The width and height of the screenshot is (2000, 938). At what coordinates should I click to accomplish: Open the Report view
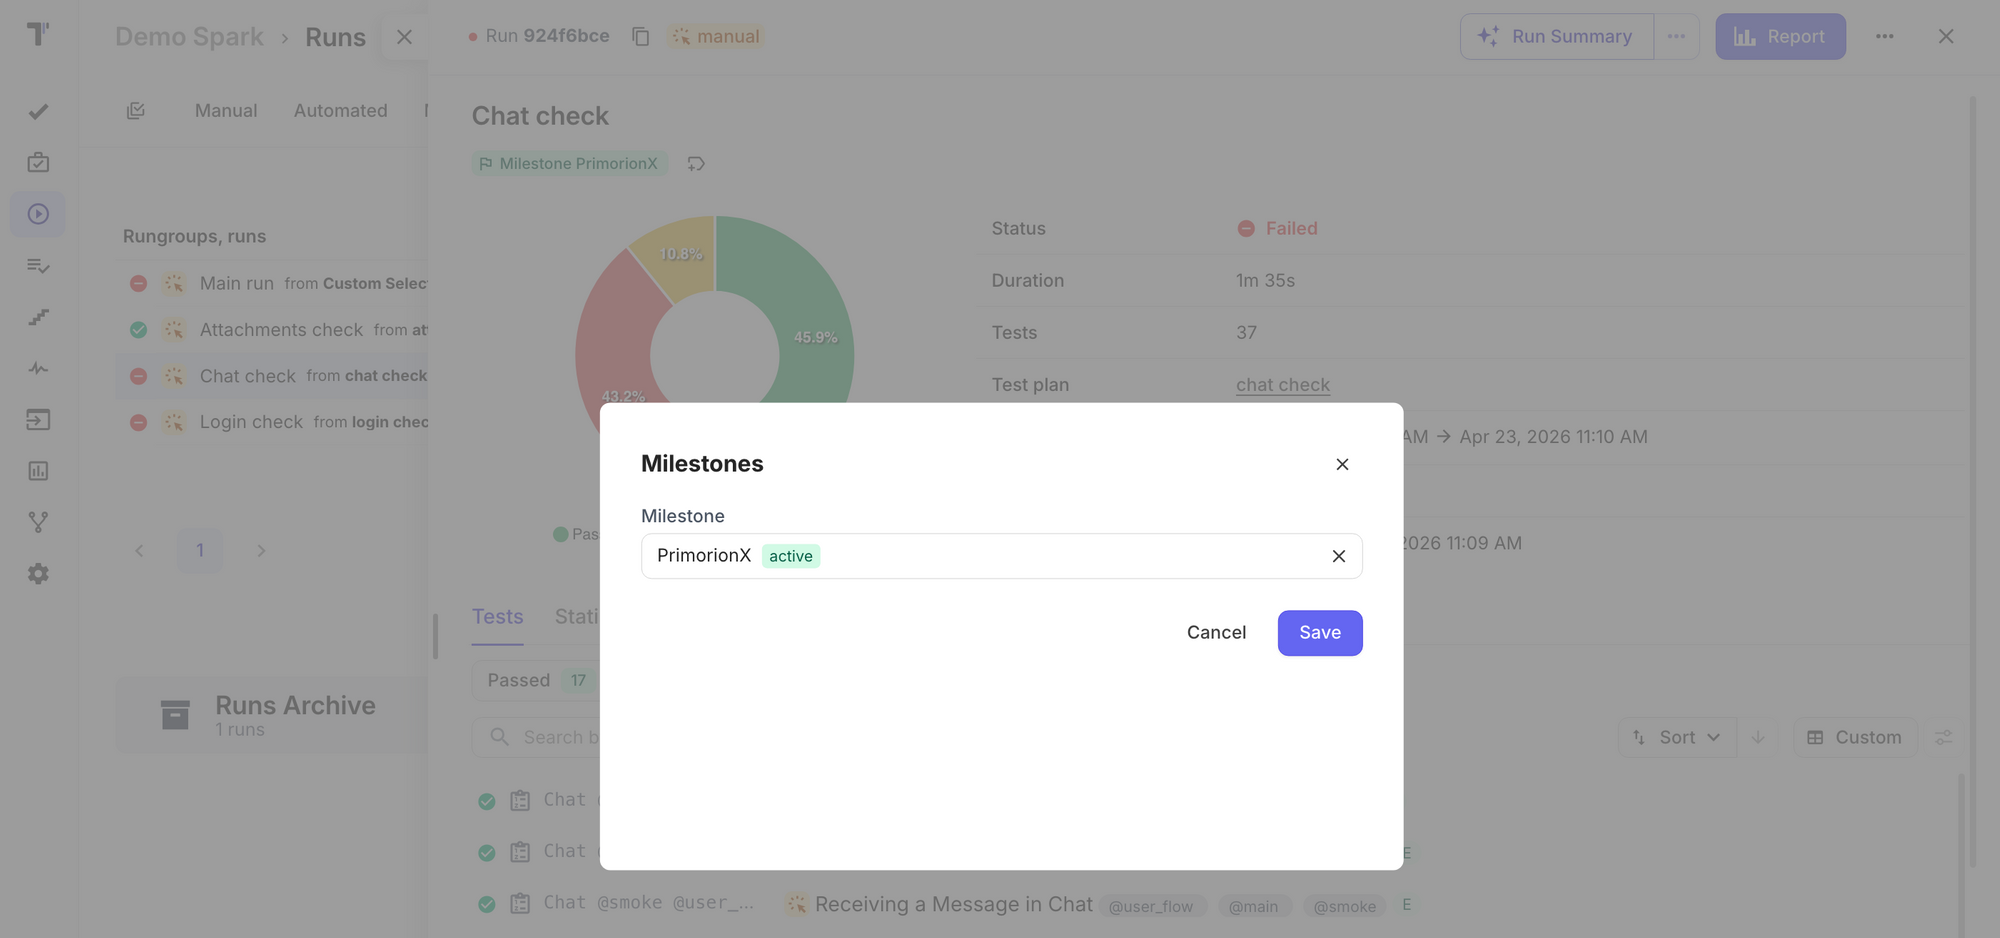click(1780, 37)
